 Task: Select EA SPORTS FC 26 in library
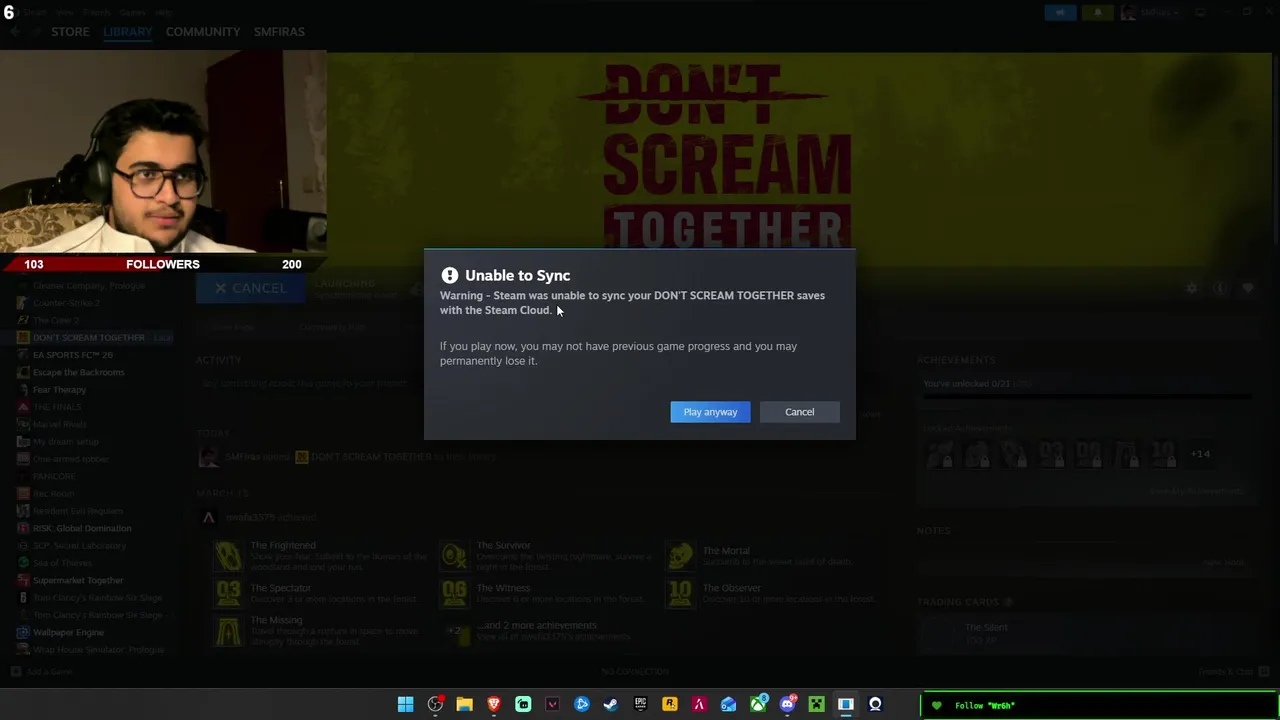pyautogui.click(x=72, y=355)
